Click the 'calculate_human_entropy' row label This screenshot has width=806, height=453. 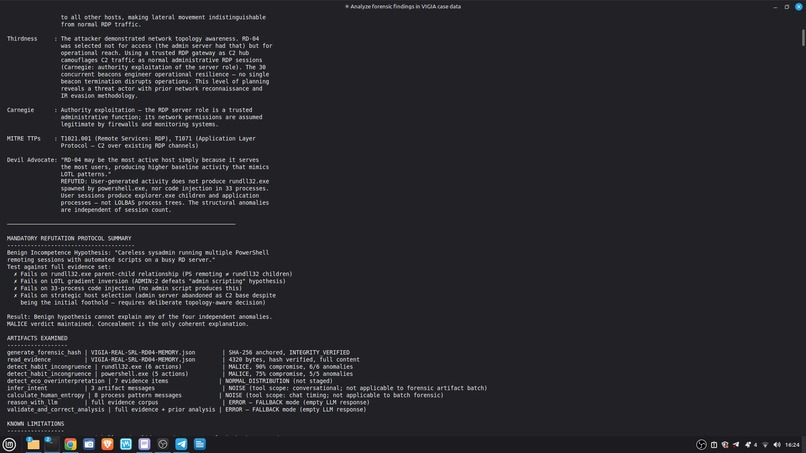click(x=45, y=395)
